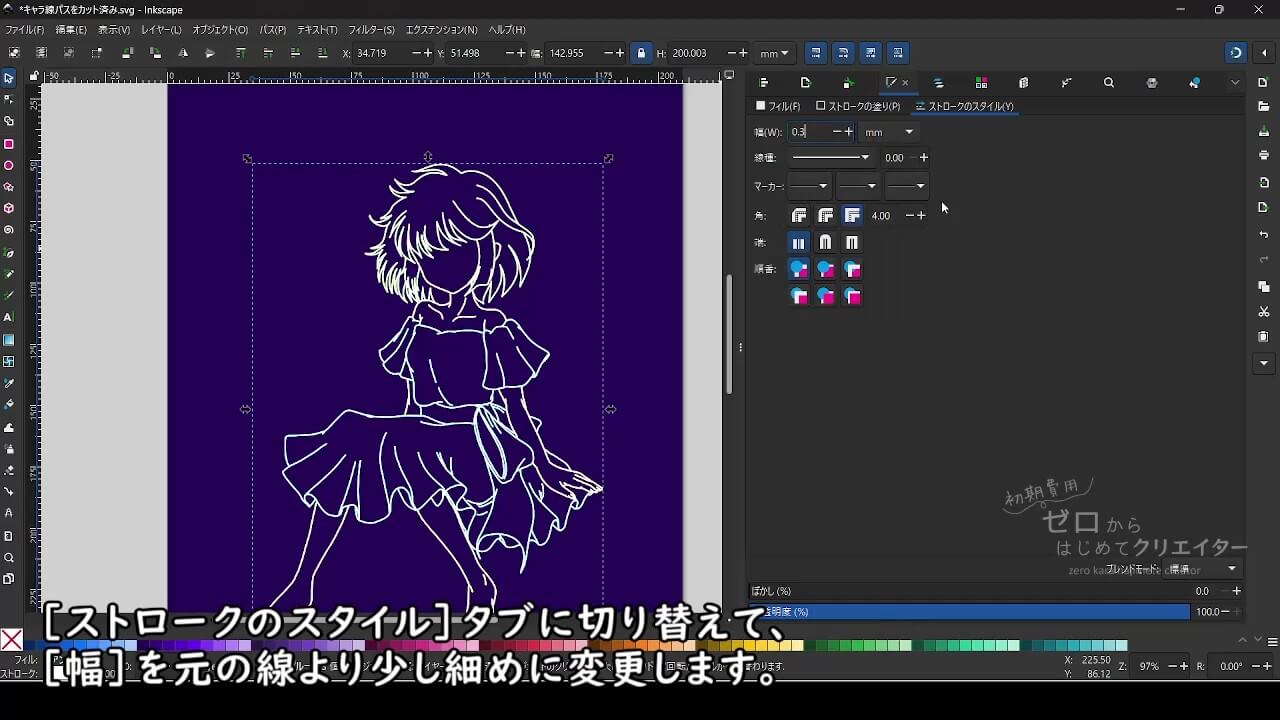Select the Rectangle tool in the toolbox
The image size is (1280, 720).
pos(9,144)
